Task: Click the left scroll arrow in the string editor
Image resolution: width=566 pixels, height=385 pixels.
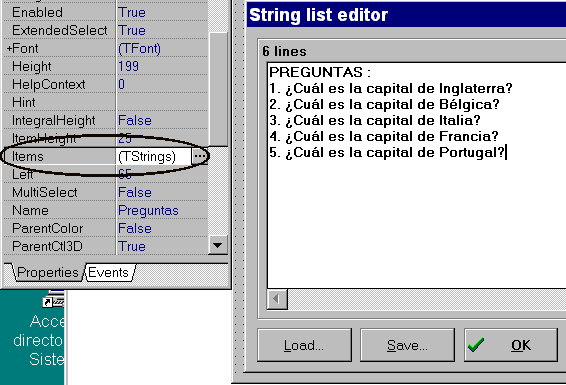Action: click(277, 299)
